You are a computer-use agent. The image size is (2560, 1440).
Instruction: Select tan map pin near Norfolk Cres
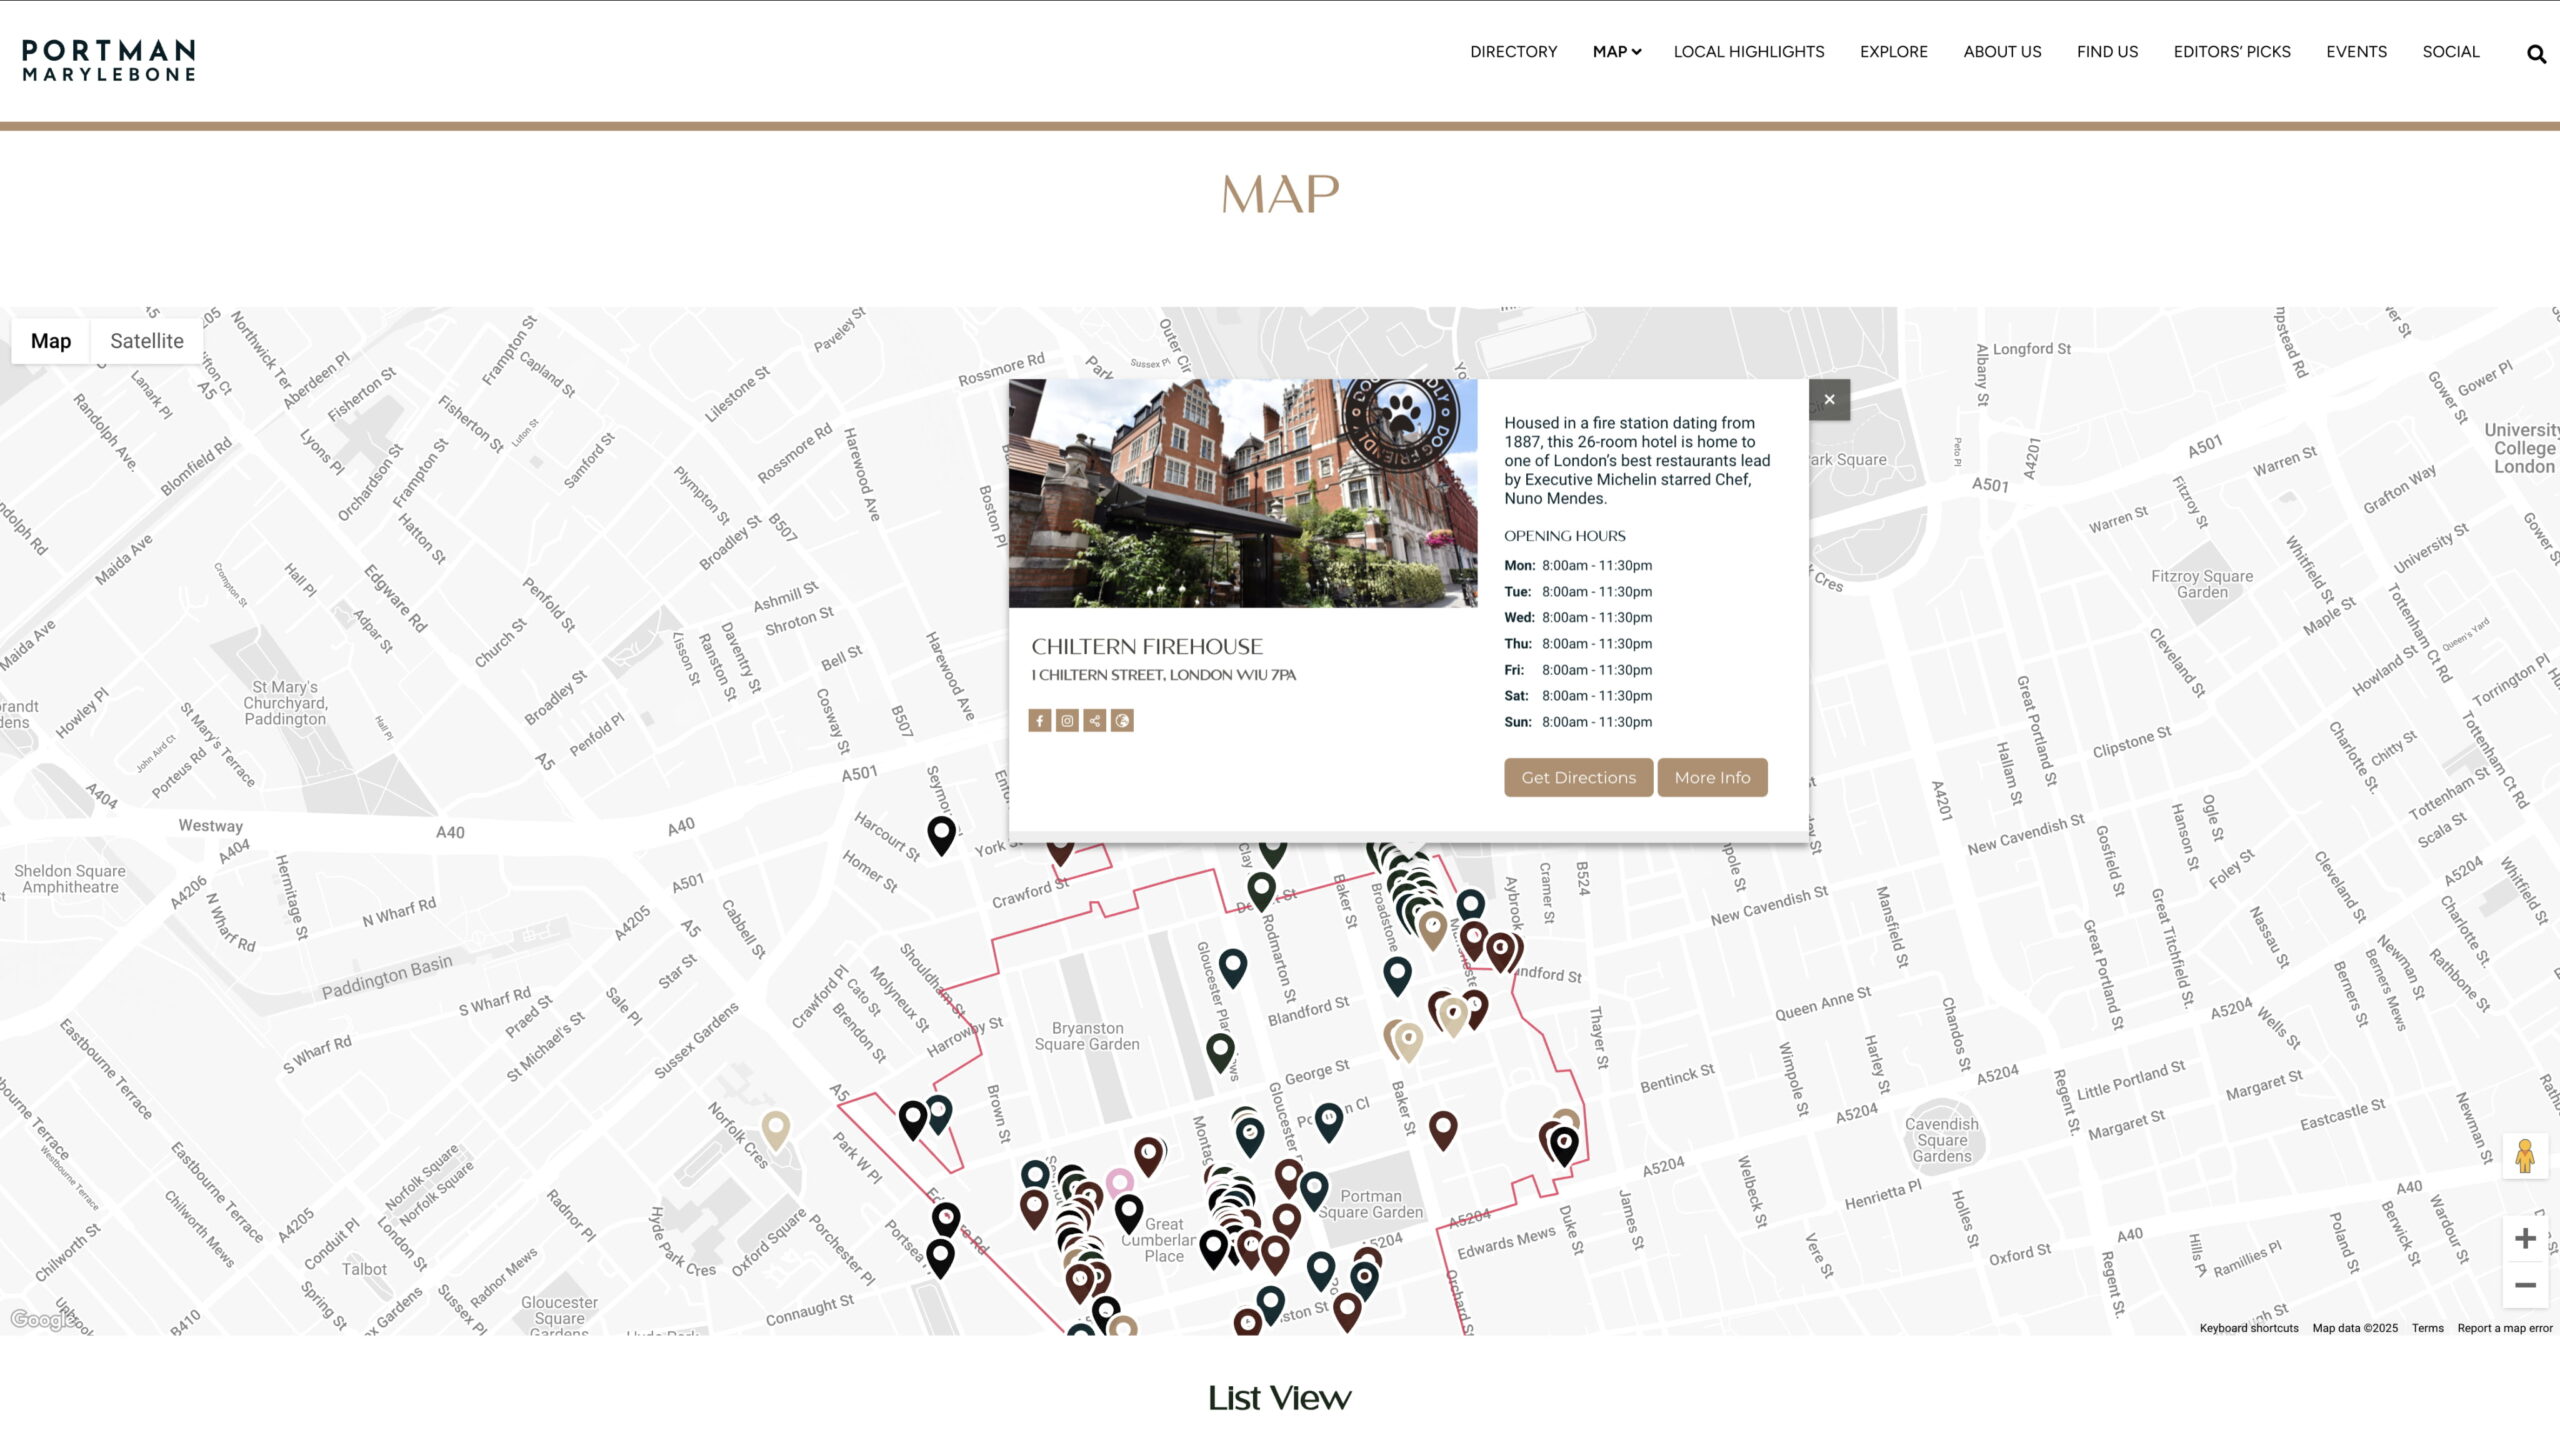(776, 1130)
